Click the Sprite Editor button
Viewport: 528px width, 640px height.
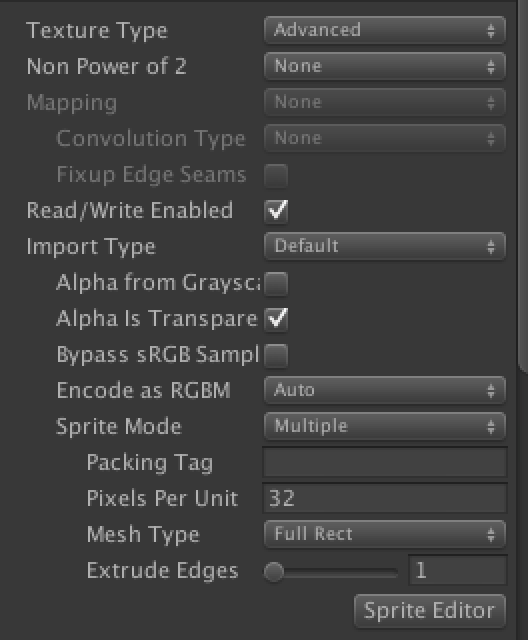tap(430, 611)
